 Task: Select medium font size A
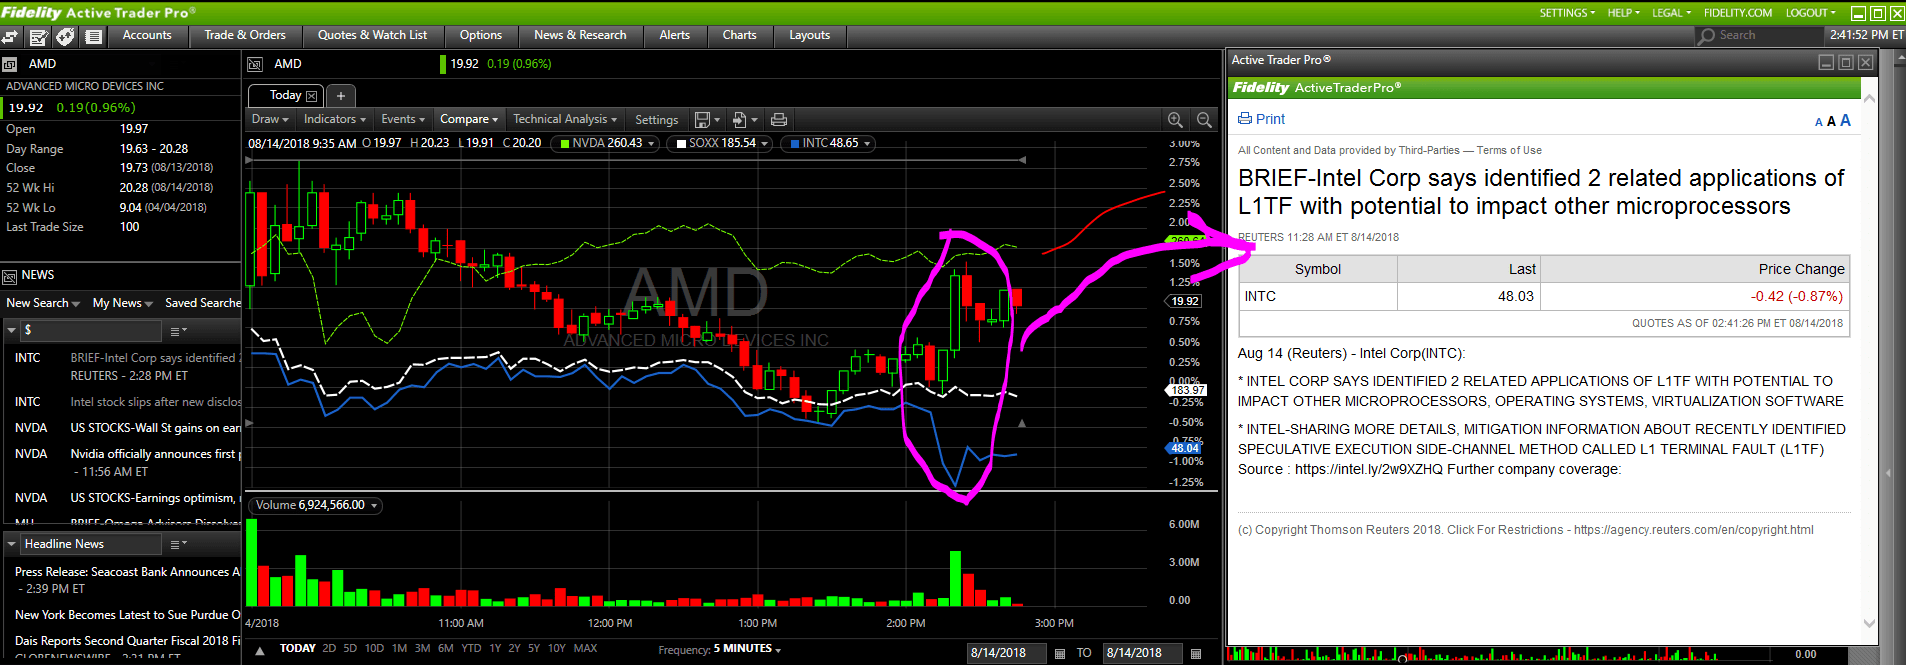click(x=1831, y=121)
